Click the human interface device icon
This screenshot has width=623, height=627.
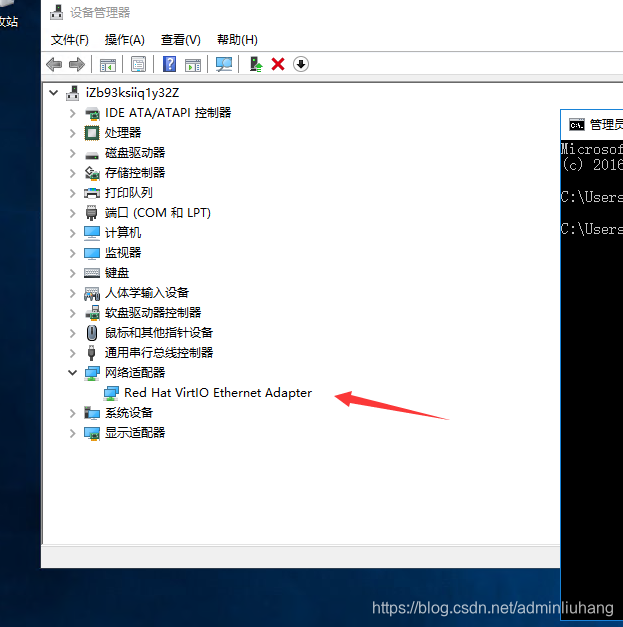[x=92, y=294]
